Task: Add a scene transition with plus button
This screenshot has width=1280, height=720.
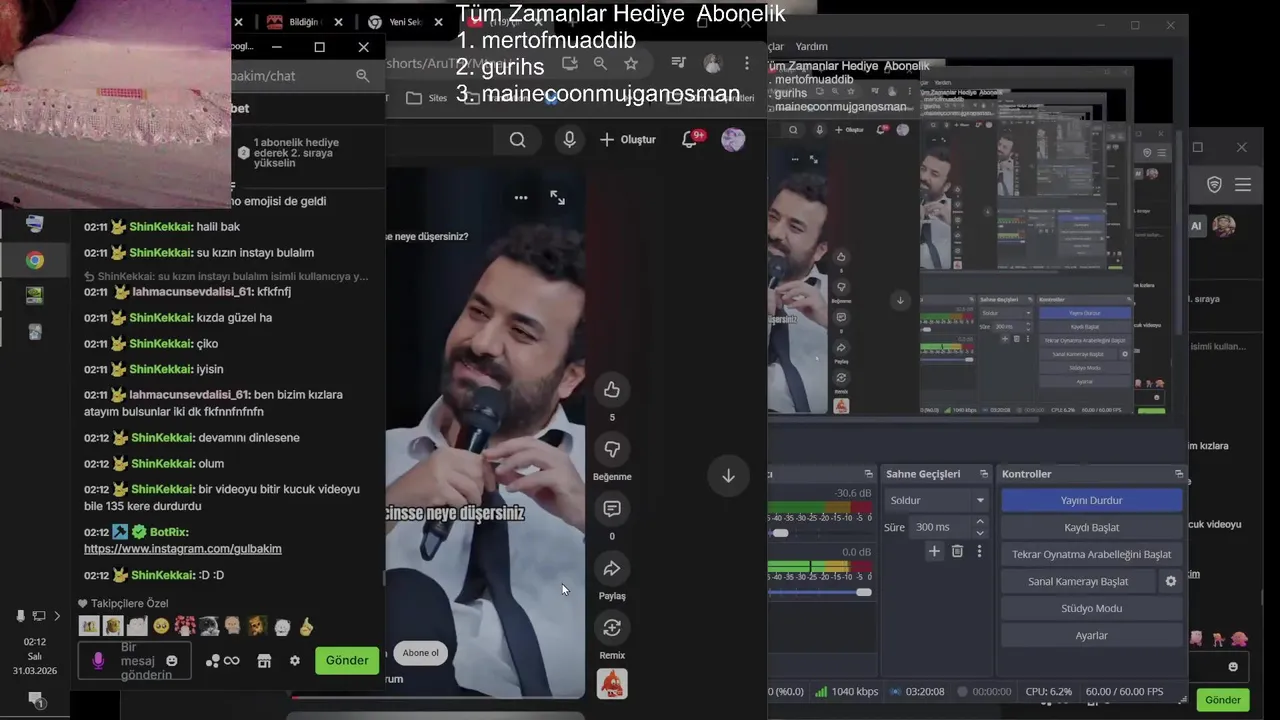Action: (x=934, y=551)
